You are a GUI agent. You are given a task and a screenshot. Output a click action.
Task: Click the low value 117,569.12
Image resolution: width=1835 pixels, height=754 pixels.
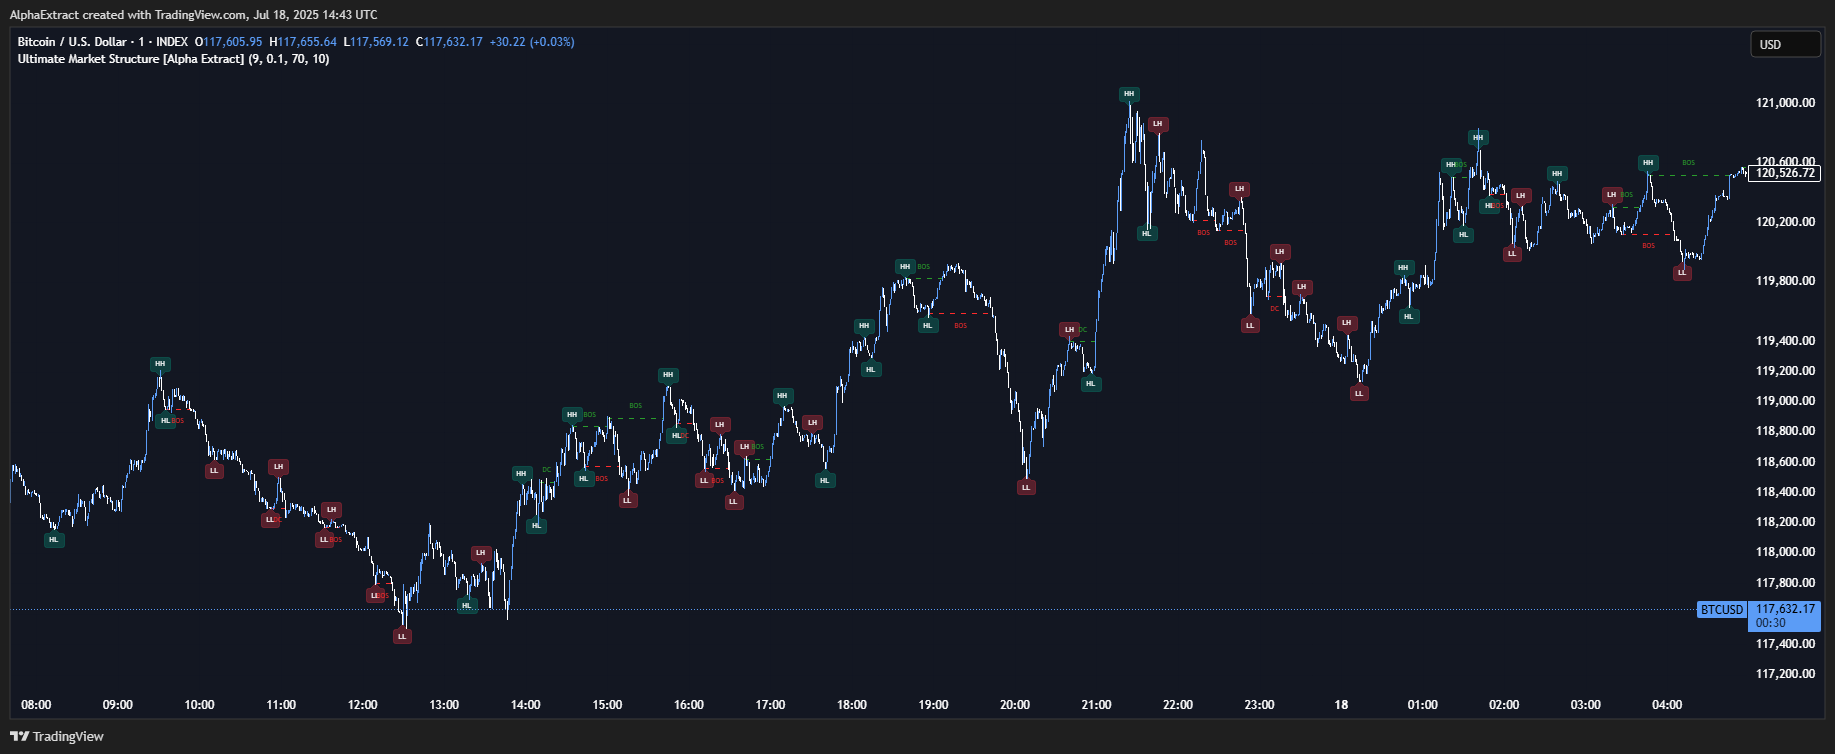pos(379,42)
